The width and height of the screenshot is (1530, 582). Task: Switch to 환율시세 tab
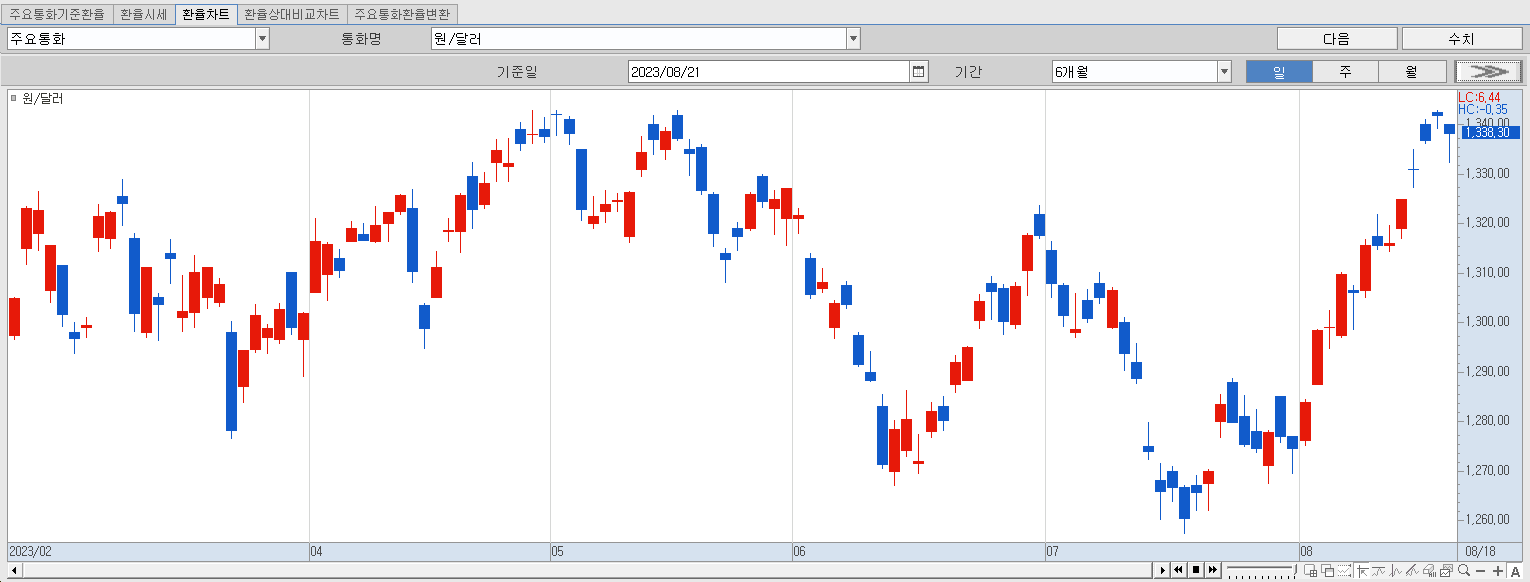click(x=144, y=14)
